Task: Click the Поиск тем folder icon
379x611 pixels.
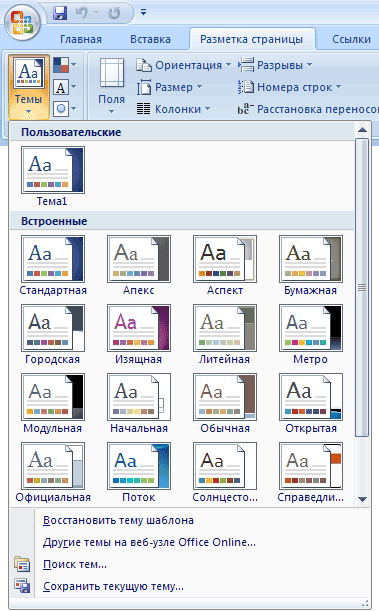Action: point(22,564)
